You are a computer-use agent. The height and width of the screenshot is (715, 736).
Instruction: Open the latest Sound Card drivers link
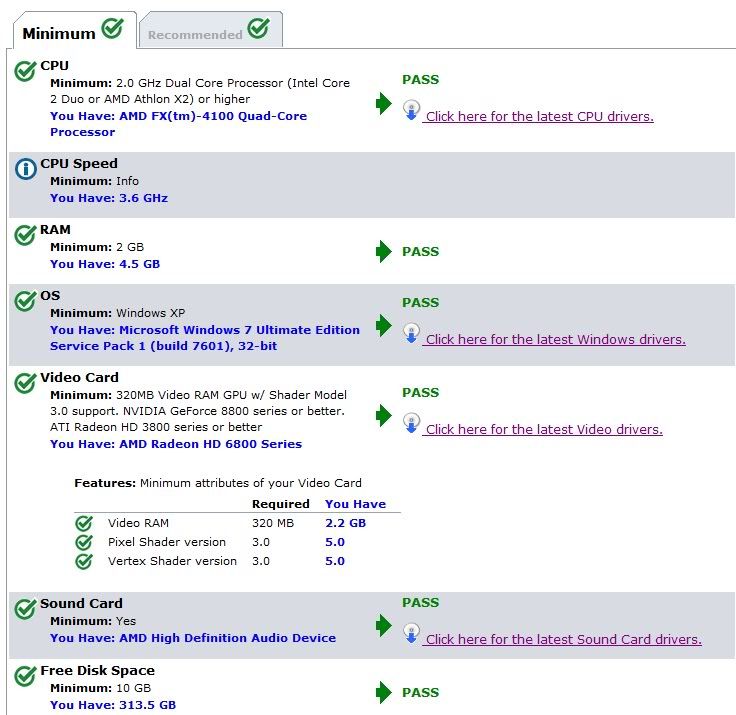563,639
